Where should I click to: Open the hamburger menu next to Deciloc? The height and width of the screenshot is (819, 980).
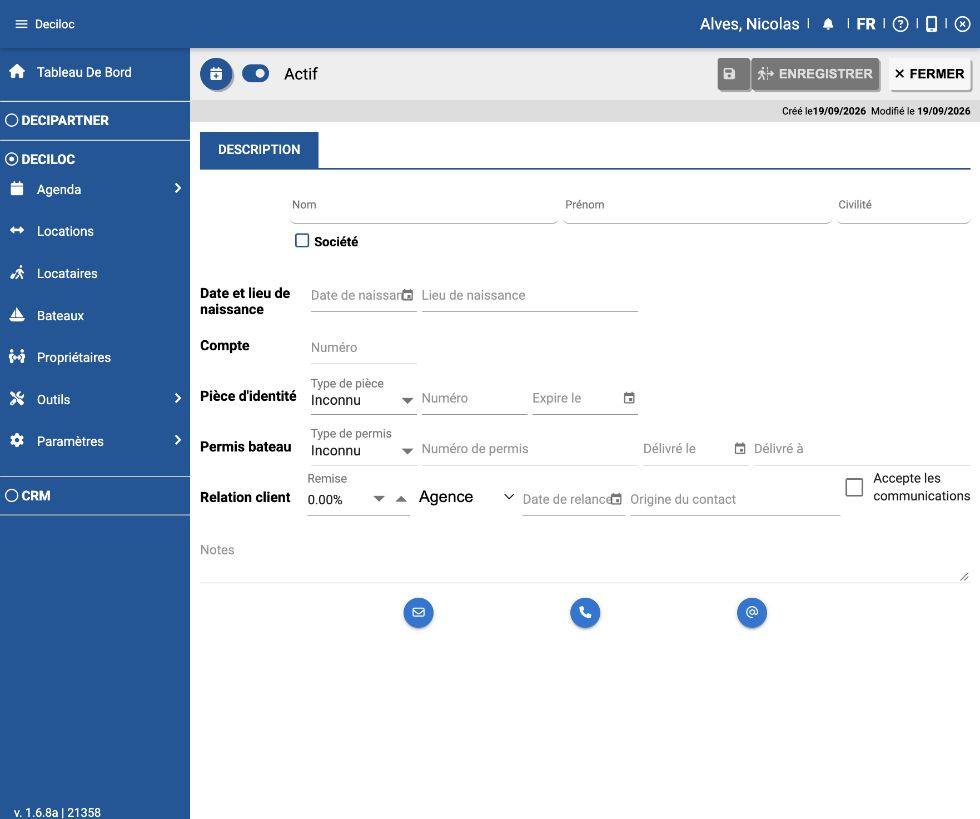tap(21, 24)
